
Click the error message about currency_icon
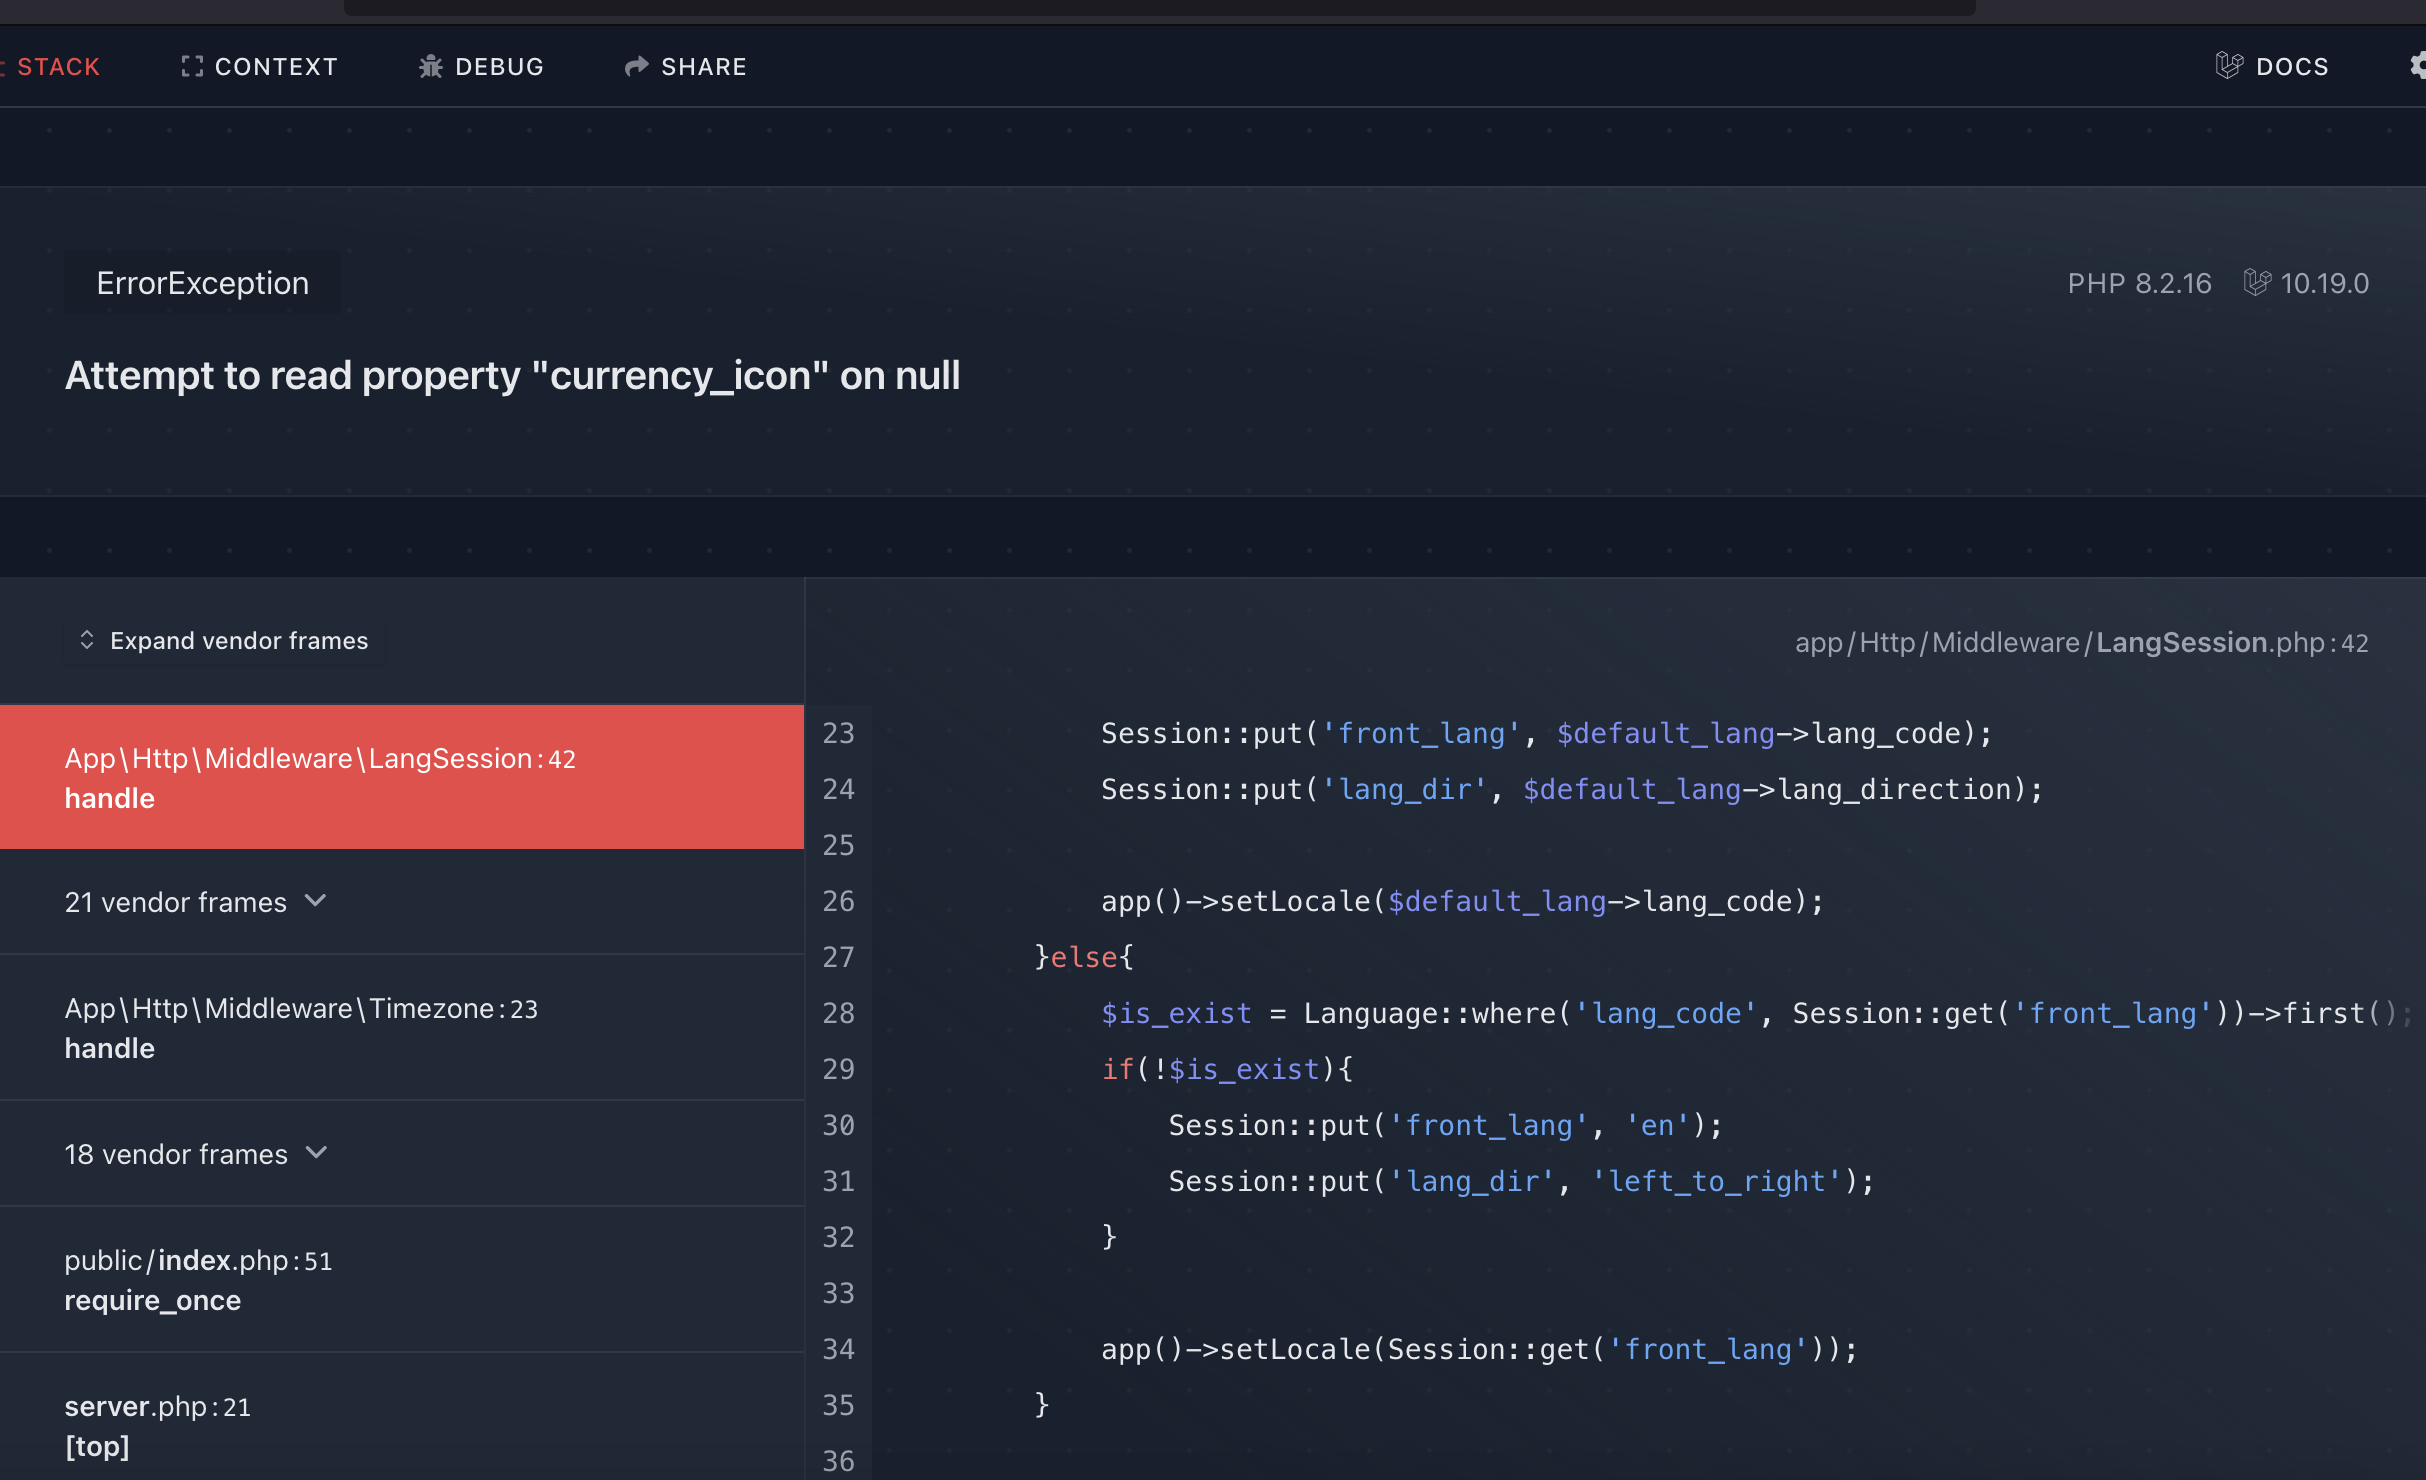pos(512,376)
